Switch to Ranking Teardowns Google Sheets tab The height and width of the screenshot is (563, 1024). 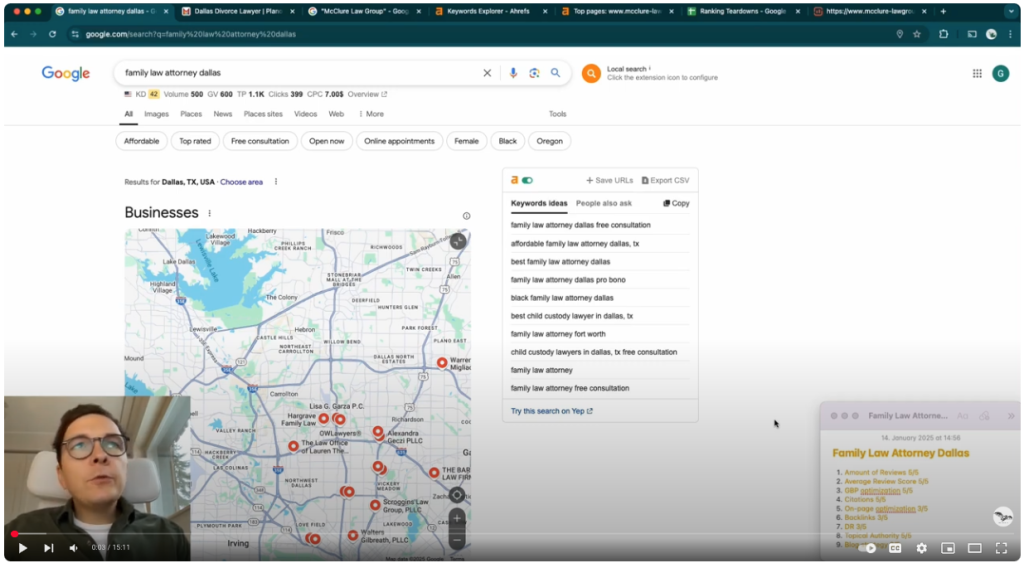tap(742, 11)
